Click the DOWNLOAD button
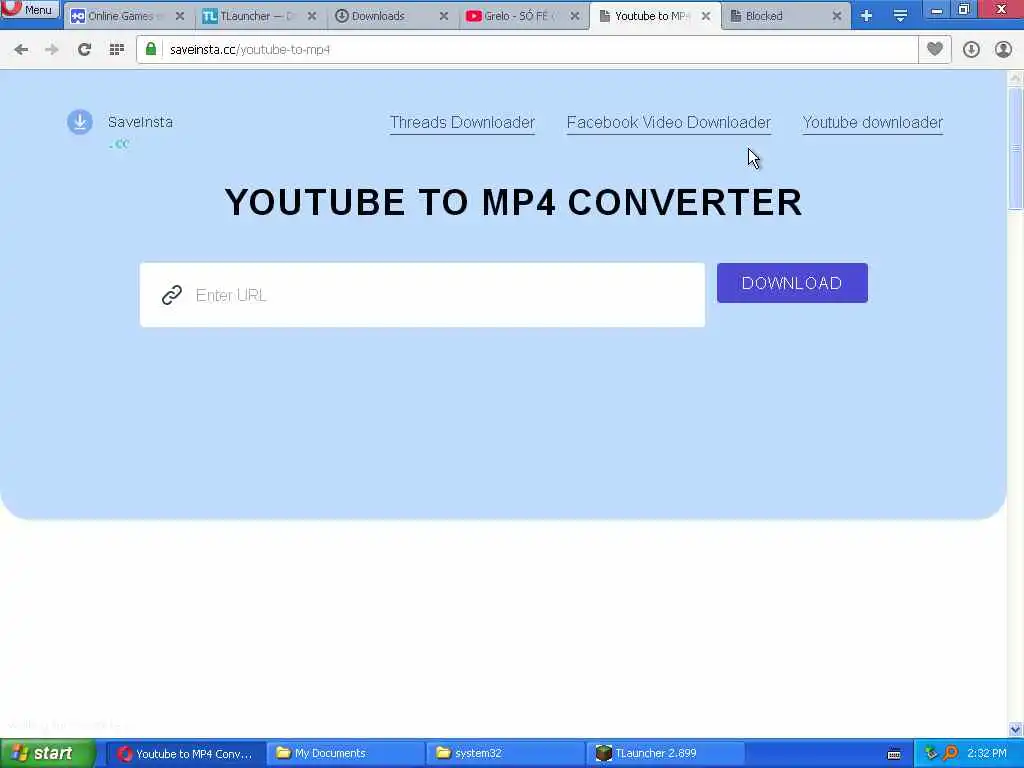This screenshot has height=768, width=1024. (x=792, y=283)
